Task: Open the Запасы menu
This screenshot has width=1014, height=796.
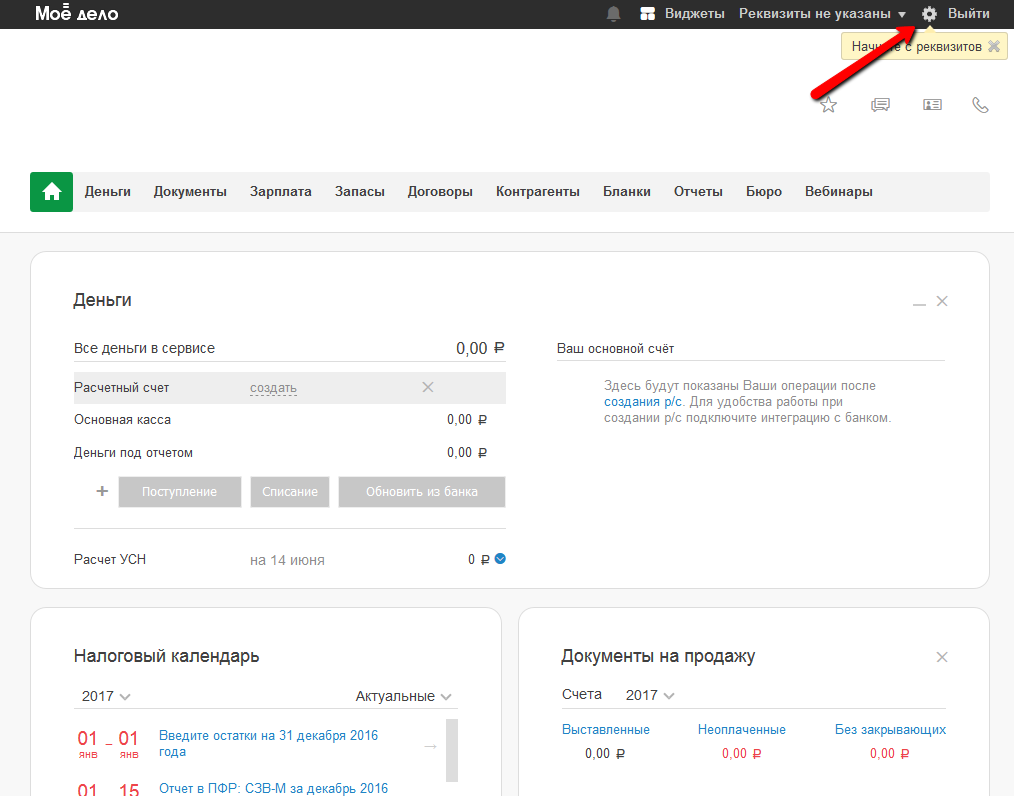Action: (360, 192)
